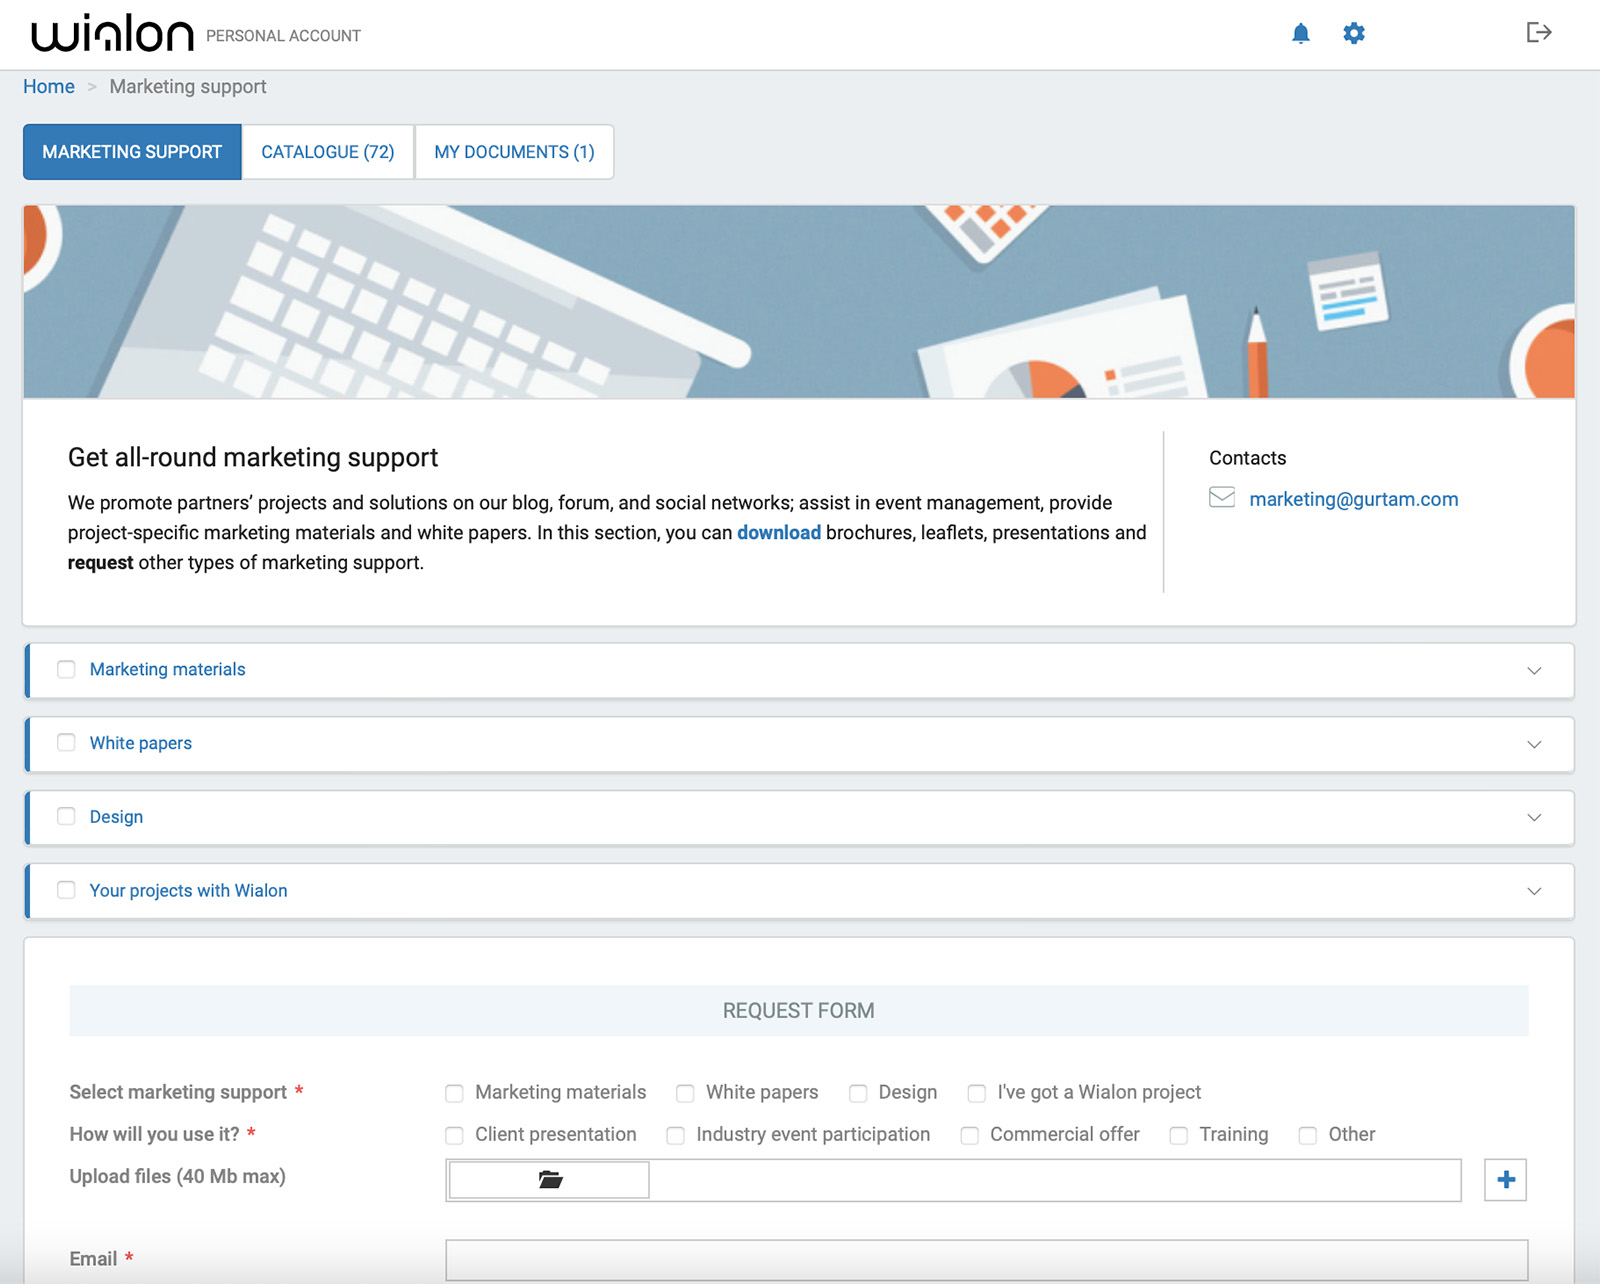Enable the Design checkbox in the section list

(66, 816)
